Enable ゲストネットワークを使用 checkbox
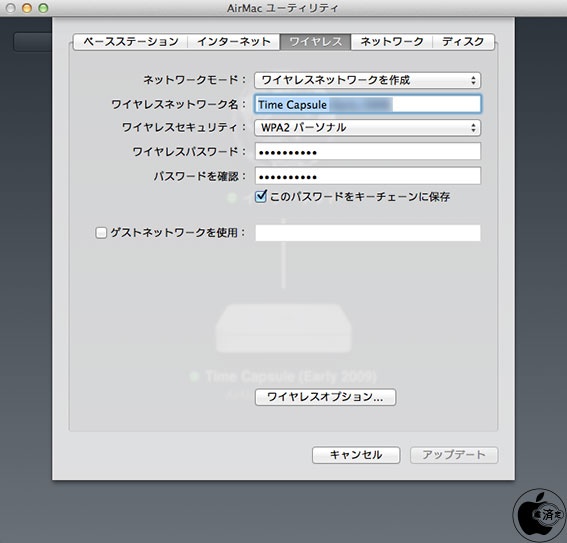The height and width of the screenshot is (543, 567). [x=101, y=232]
